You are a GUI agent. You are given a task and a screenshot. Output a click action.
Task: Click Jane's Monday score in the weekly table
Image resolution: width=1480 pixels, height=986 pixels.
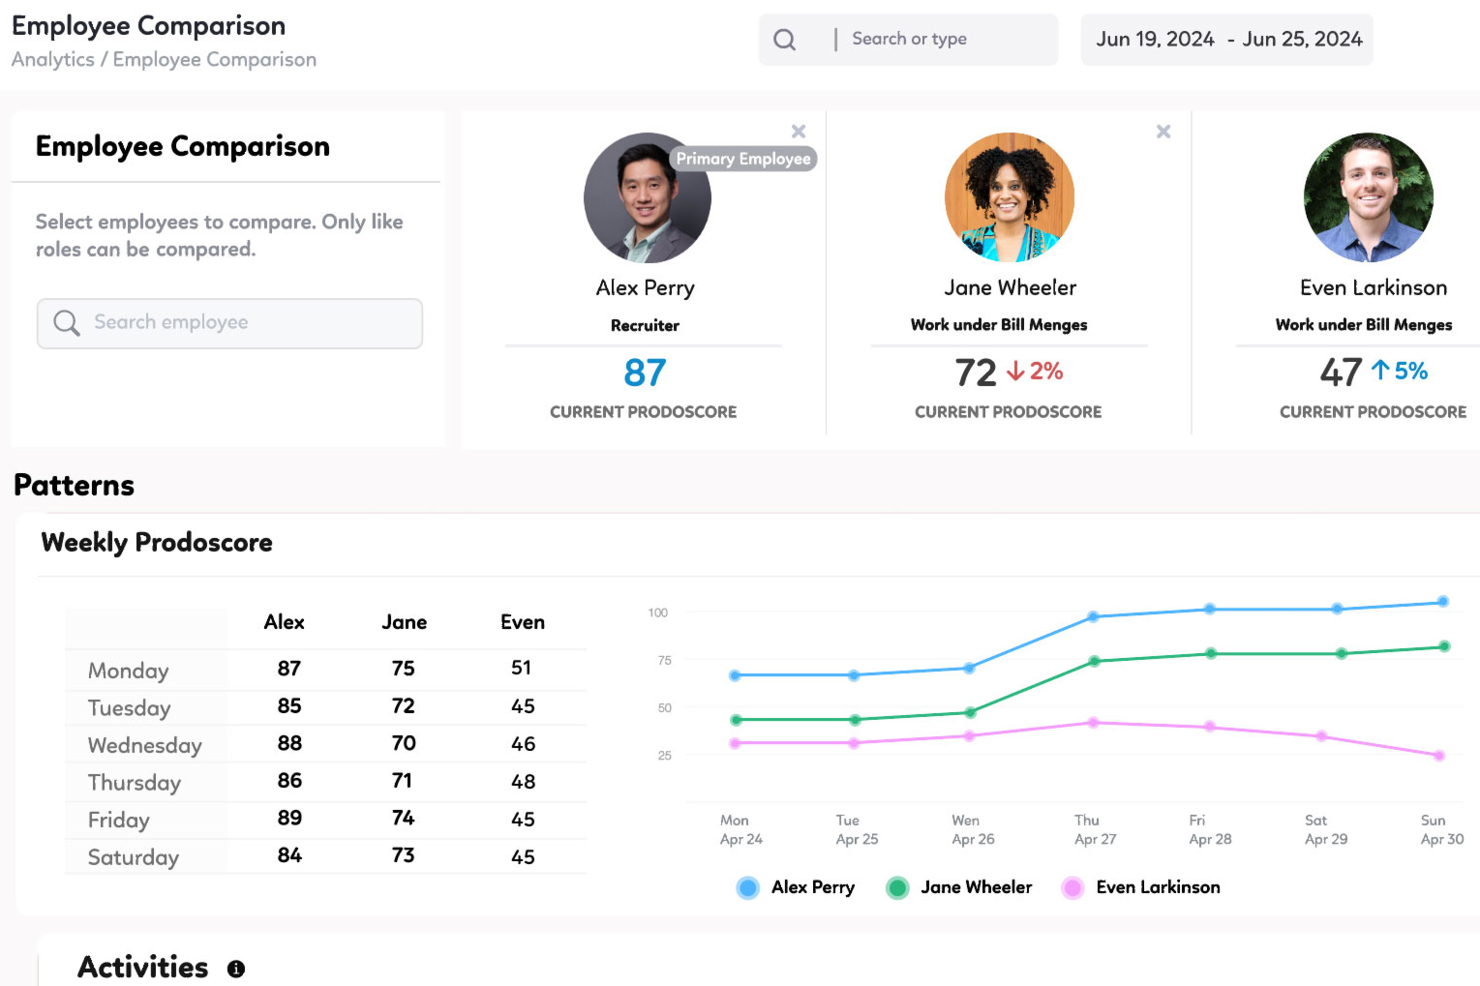tap(403, 668)
